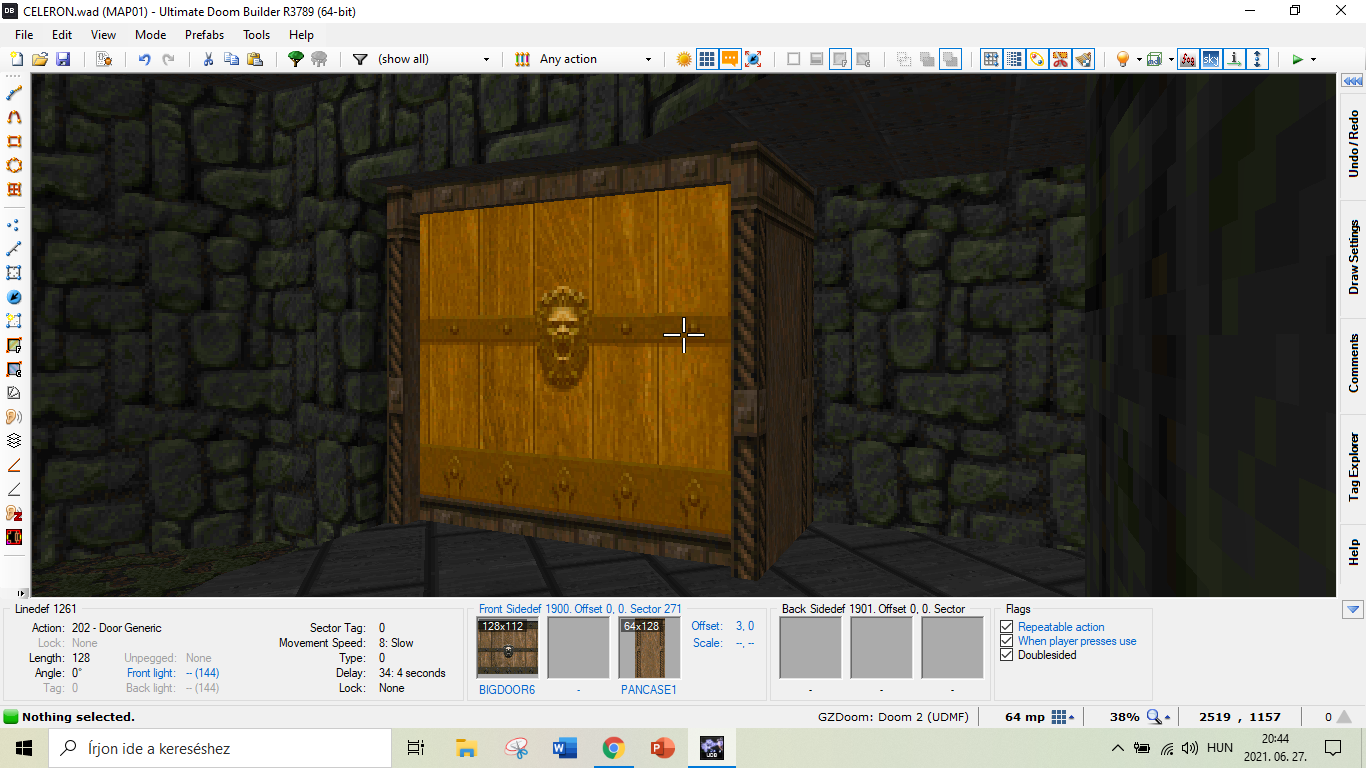
Task: Open the Tools menu
Action: [257, 34]
